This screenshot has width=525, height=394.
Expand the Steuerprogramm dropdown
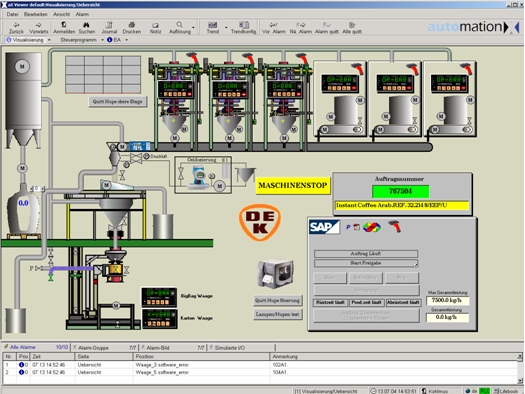point(102,40)
